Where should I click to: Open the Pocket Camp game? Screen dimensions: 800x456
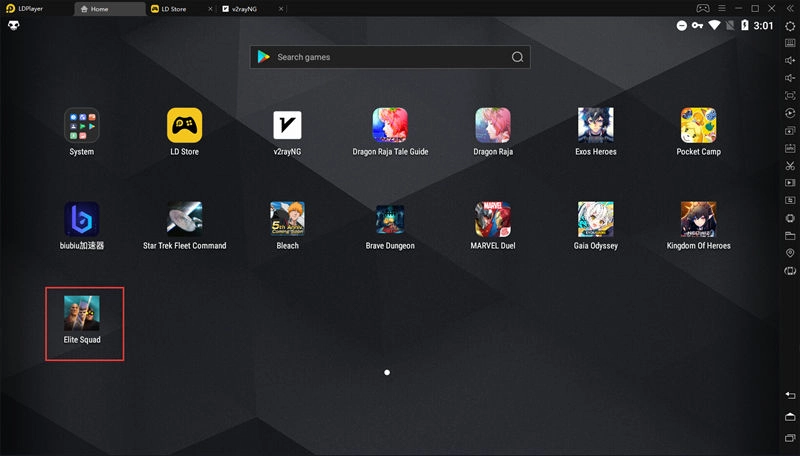[x=698, y=125]
